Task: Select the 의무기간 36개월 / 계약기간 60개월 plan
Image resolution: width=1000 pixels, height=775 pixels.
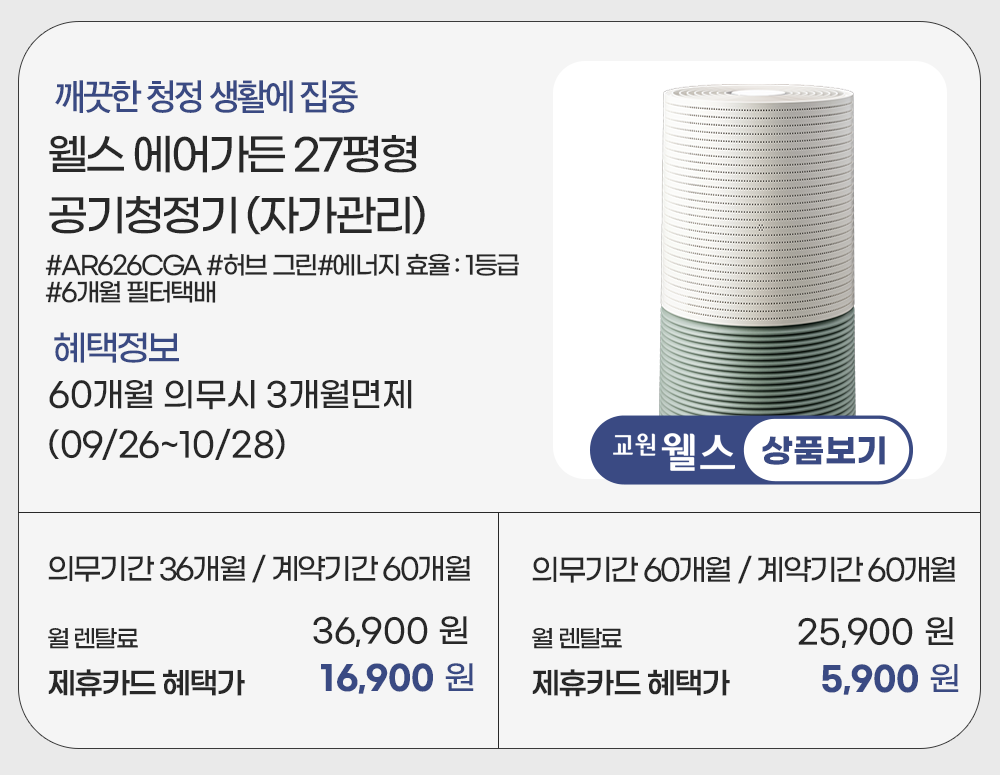Action: pyautogui.click(x=259, y=571)
